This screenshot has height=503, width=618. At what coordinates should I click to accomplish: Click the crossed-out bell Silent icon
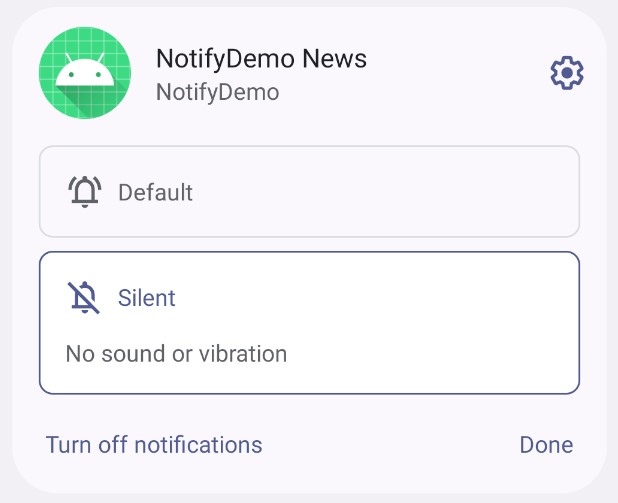click(84, 298)
